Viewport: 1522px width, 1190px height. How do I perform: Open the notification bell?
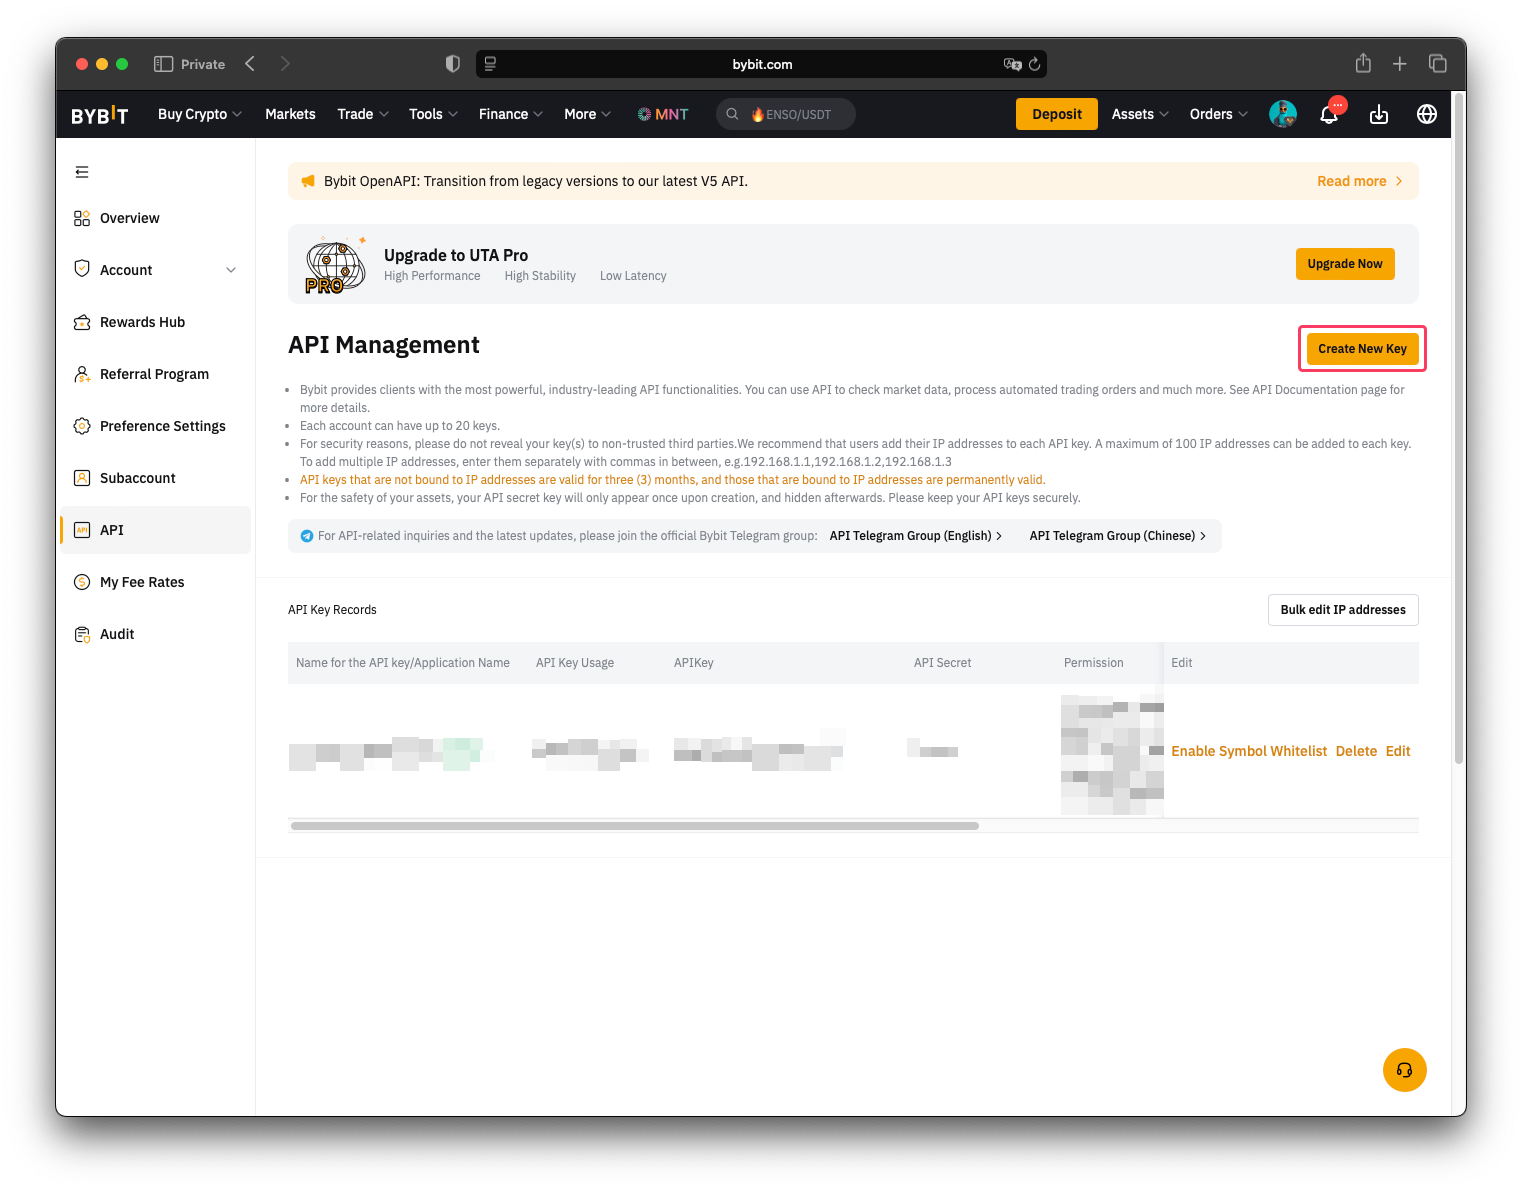tap(1329, 114)
